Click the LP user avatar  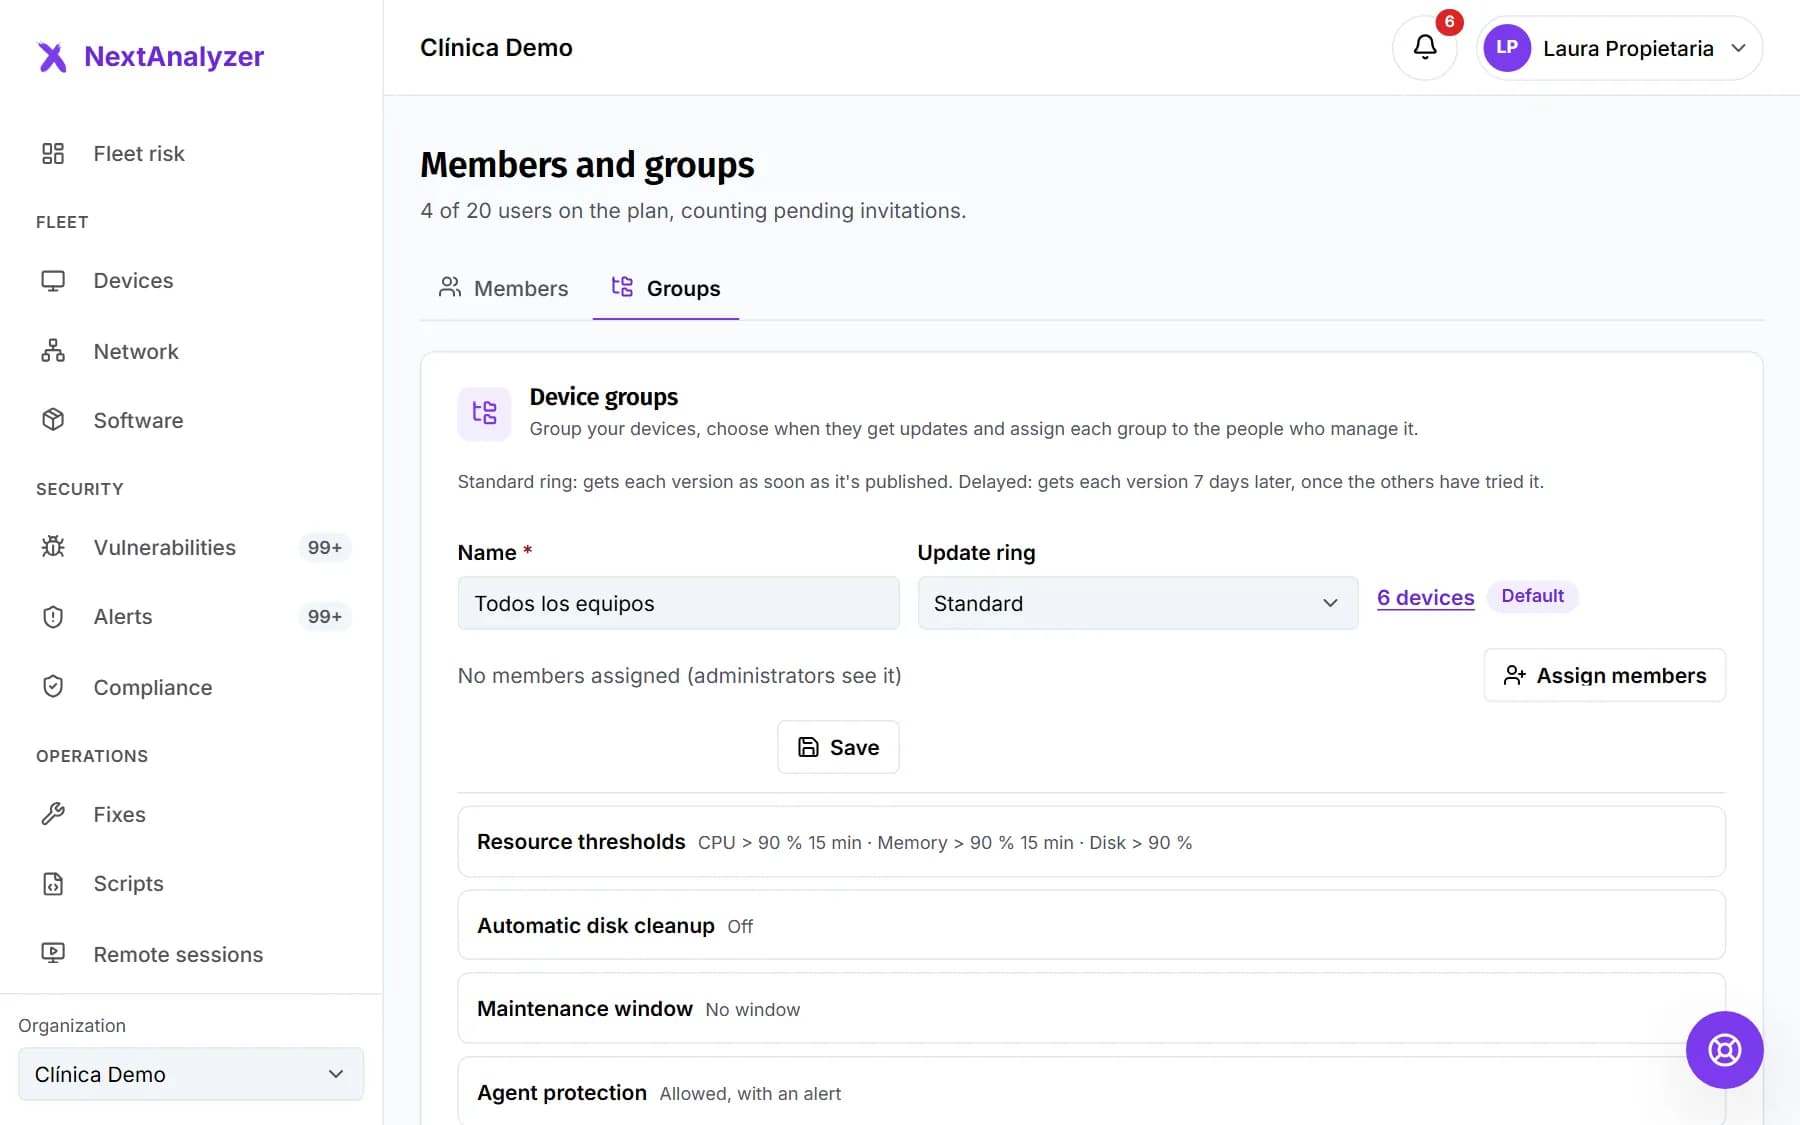[1507, 48]
